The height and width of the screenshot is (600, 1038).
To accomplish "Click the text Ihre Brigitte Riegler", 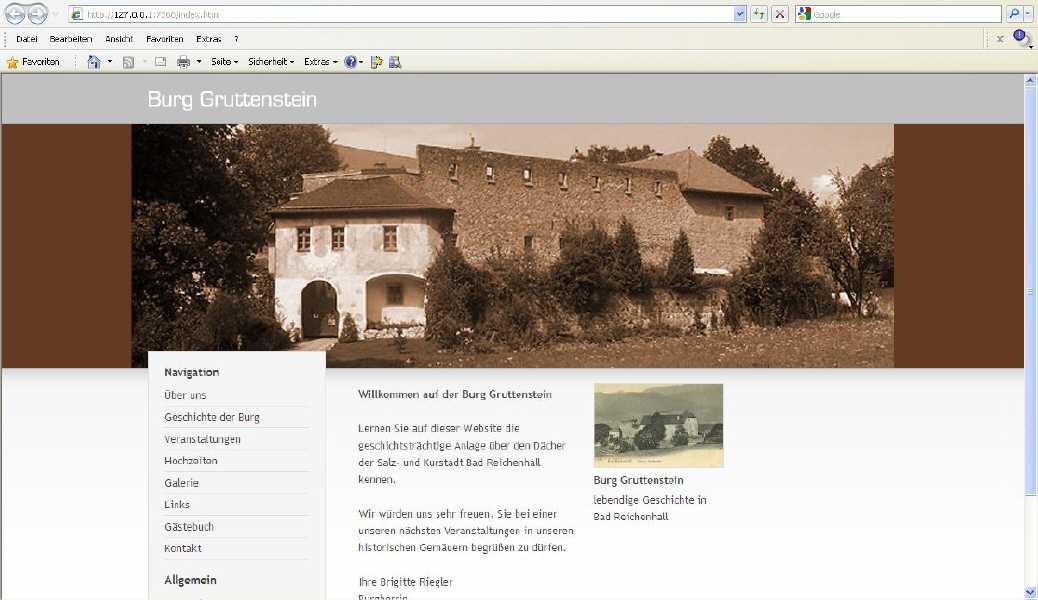I will click(x=405, y=582).
